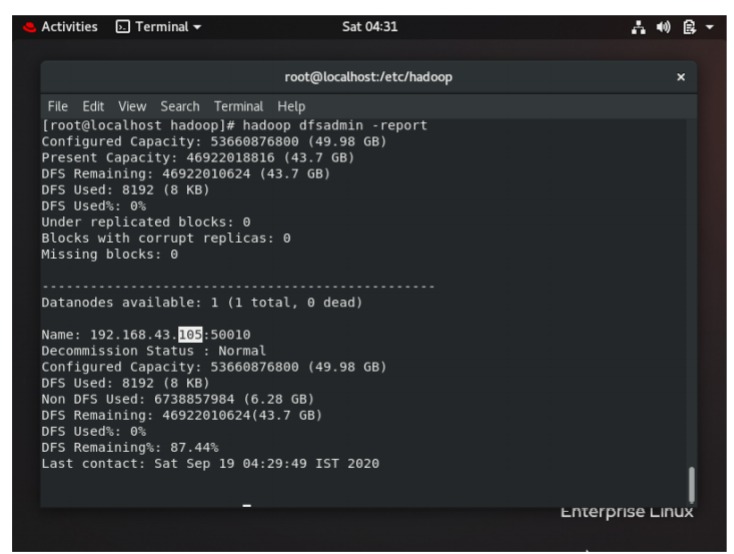The image size is (734, 554).
Task: Close the terminal window
Action: (x=681, y=77)
